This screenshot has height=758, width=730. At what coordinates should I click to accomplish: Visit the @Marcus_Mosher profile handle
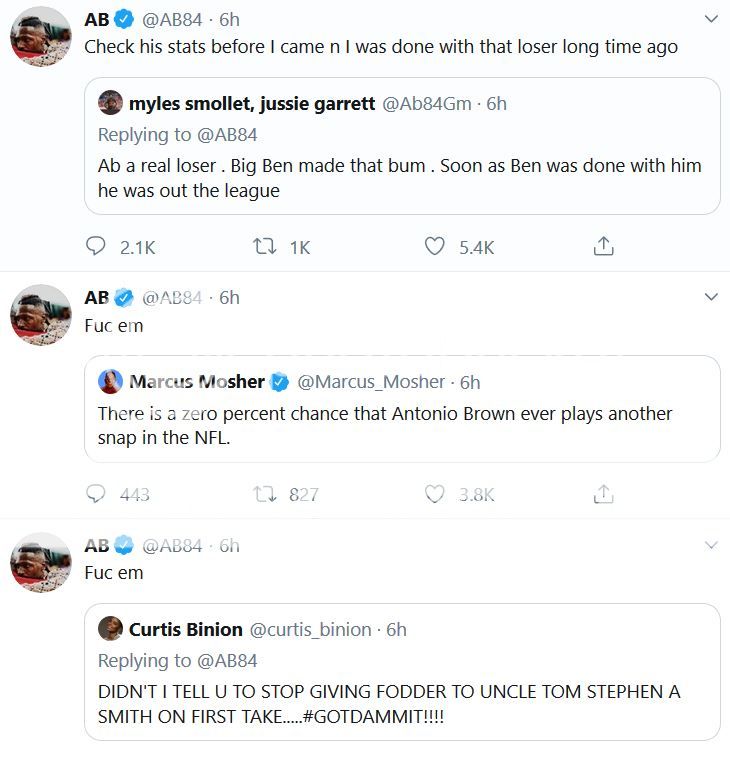pos(371,381)
